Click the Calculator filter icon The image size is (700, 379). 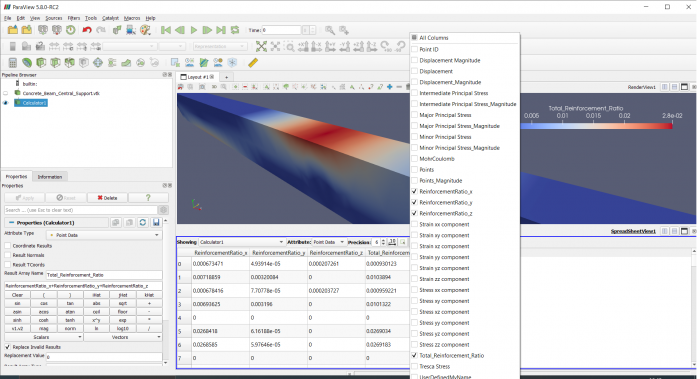coord(12,62)
